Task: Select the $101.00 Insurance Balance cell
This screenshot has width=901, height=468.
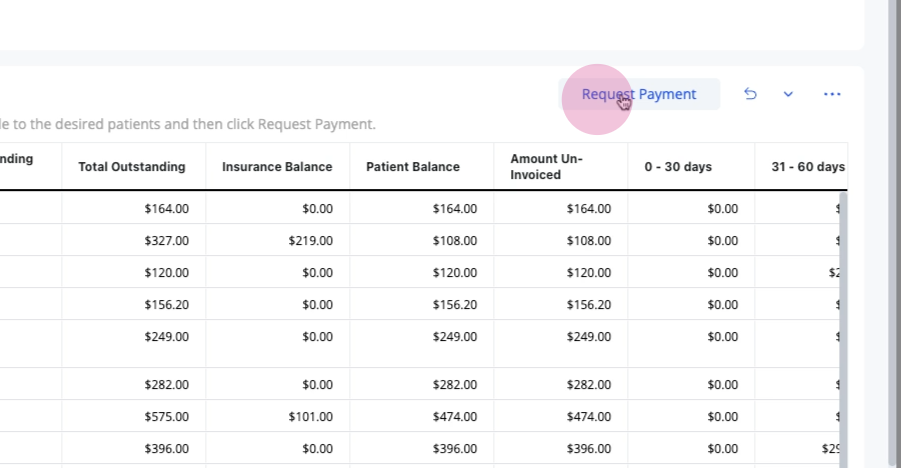Action: [278, 416]
